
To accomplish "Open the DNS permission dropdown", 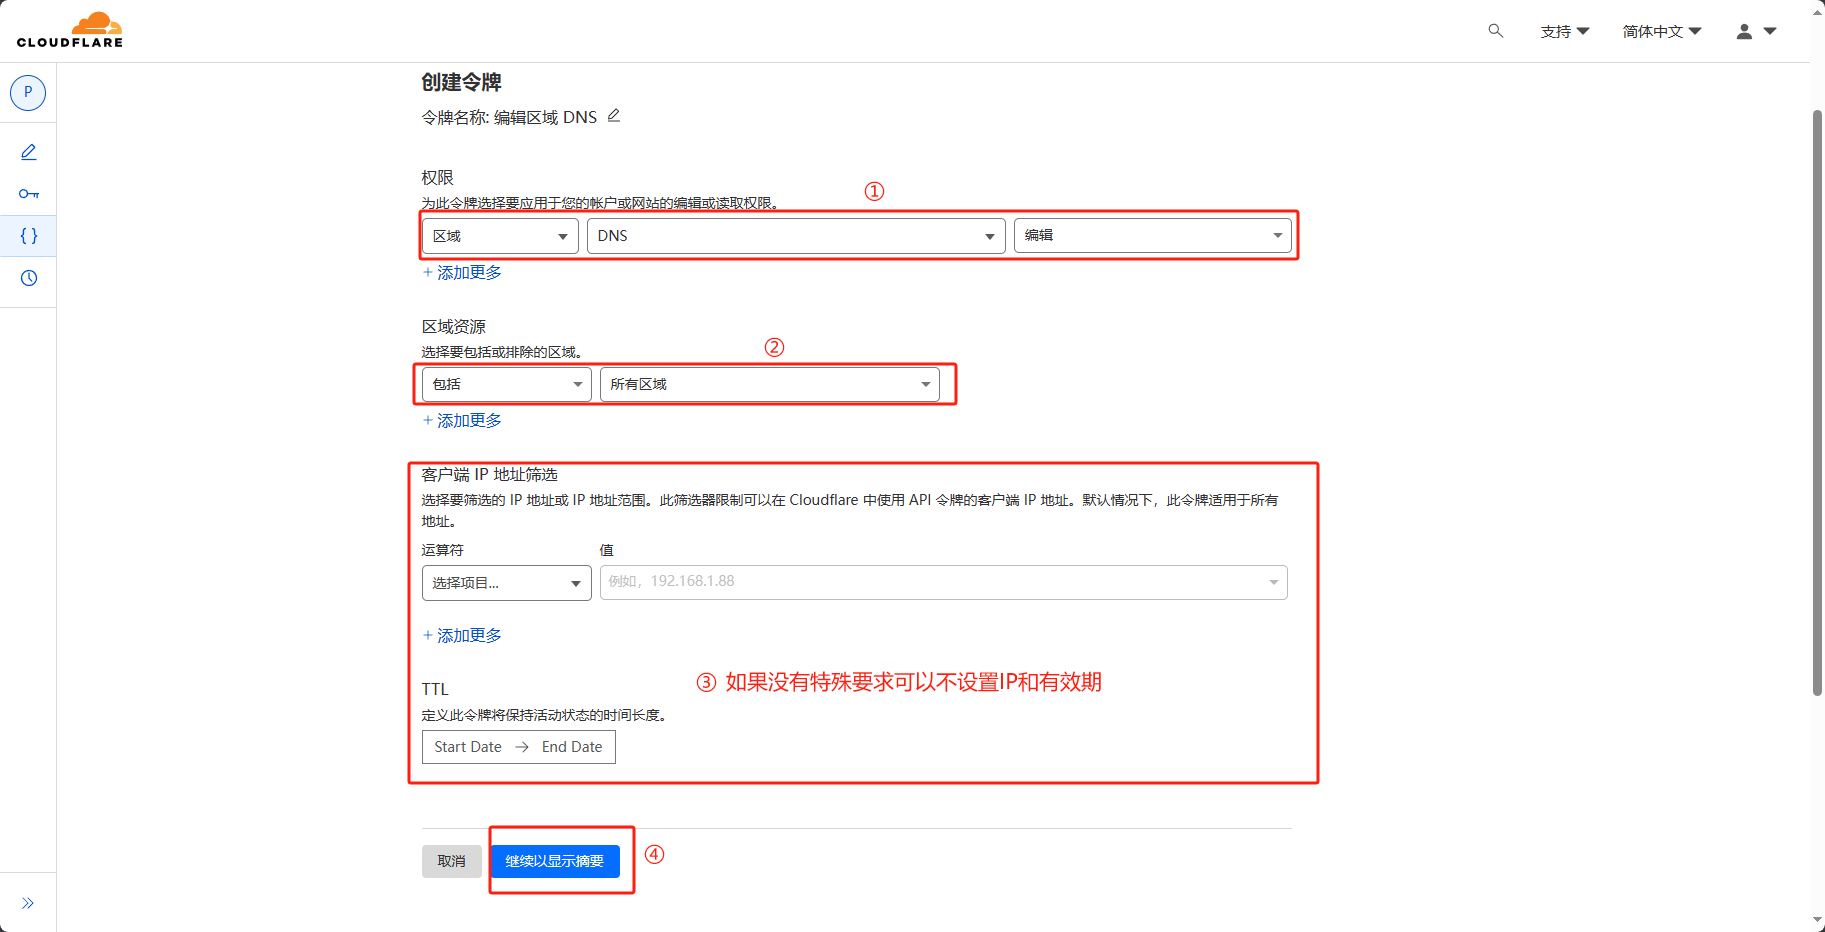I will [x=796, y=236].
